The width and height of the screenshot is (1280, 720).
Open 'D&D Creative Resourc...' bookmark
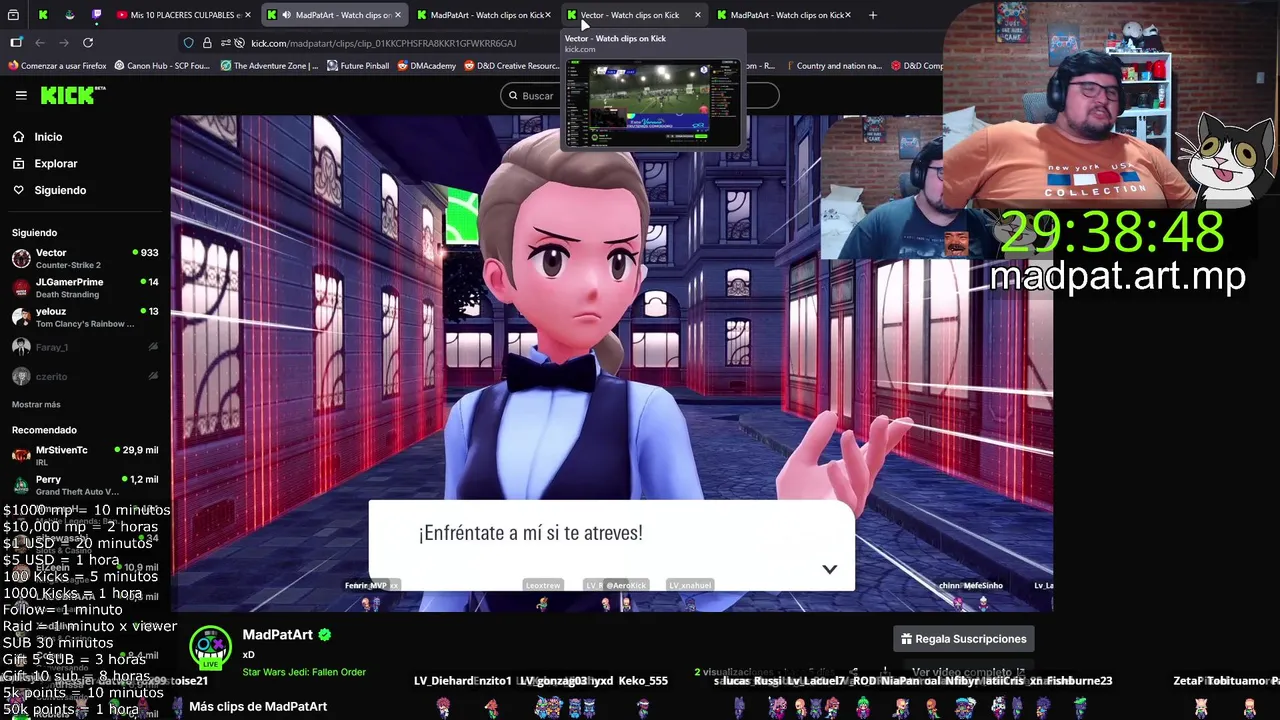510,66
